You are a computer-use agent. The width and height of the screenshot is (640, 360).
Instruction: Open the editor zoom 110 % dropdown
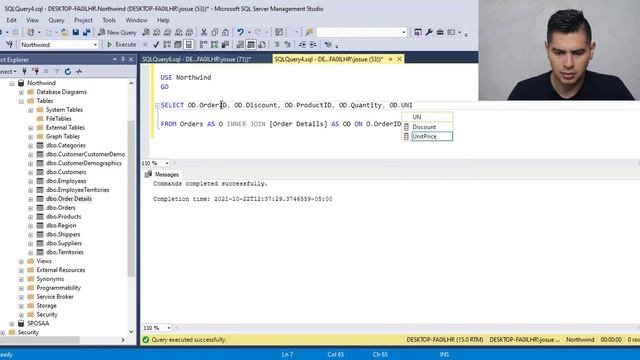point(167,163)
